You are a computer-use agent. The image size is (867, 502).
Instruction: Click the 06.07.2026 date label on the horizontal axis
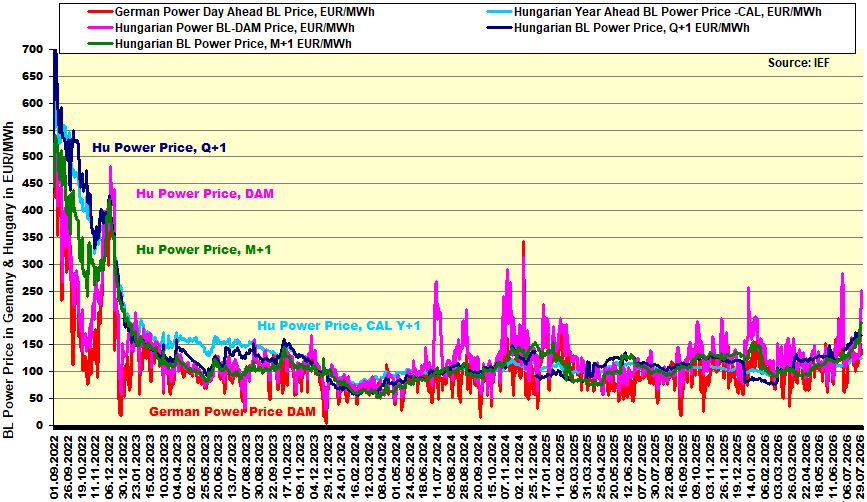(848, 467)
